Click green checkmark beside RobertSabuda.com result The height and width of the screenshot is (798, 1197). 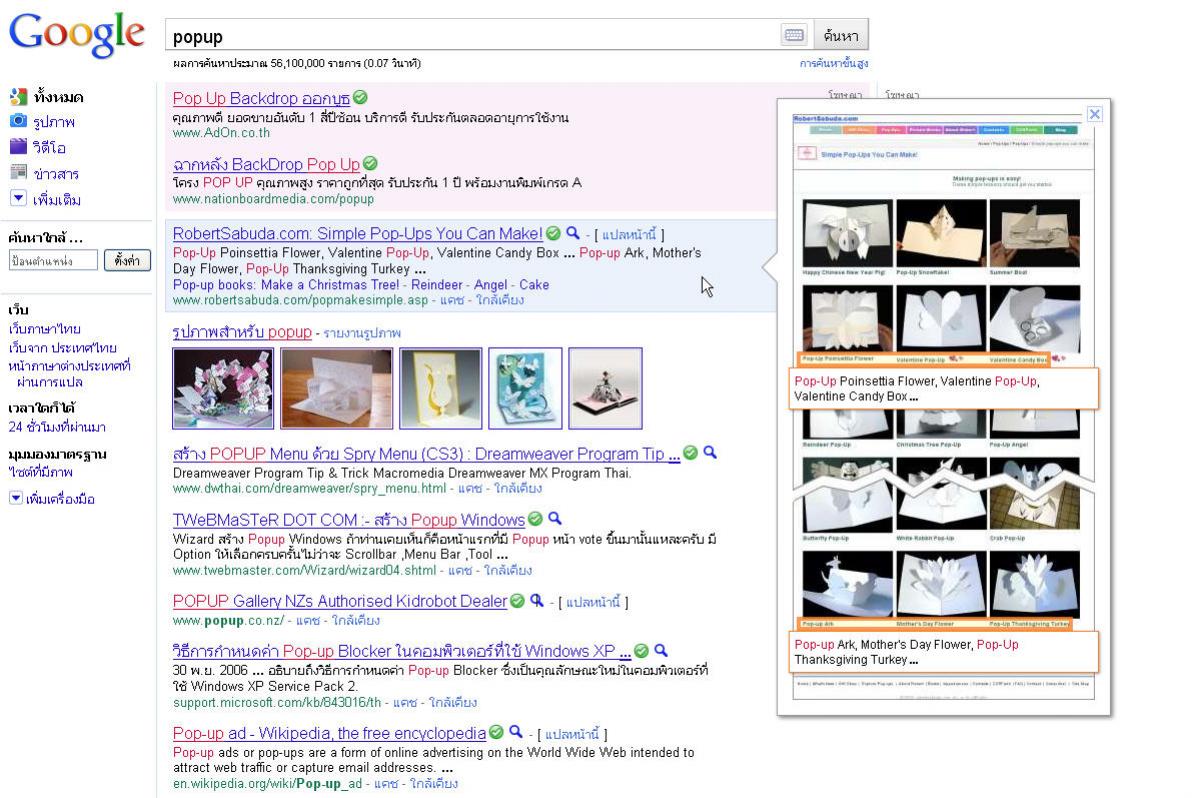(553, 233)
